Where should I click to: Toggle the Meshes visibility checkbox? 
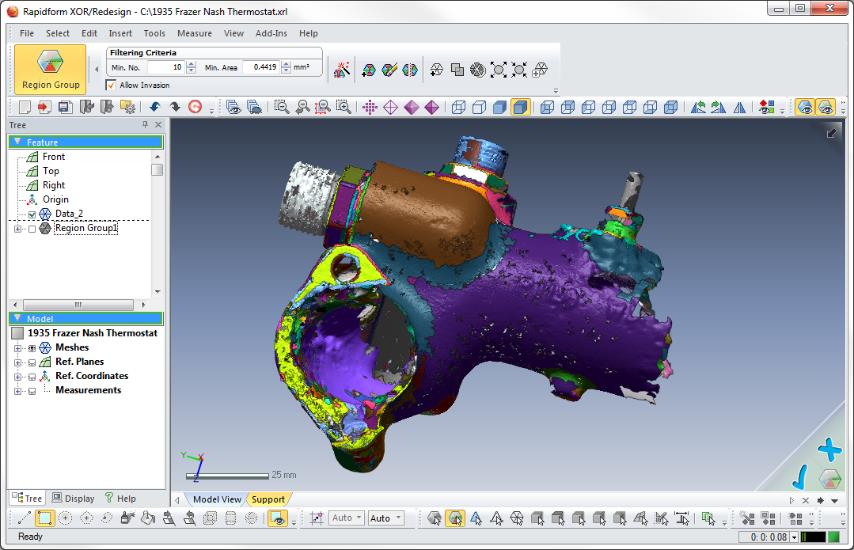tap(32, 348)
